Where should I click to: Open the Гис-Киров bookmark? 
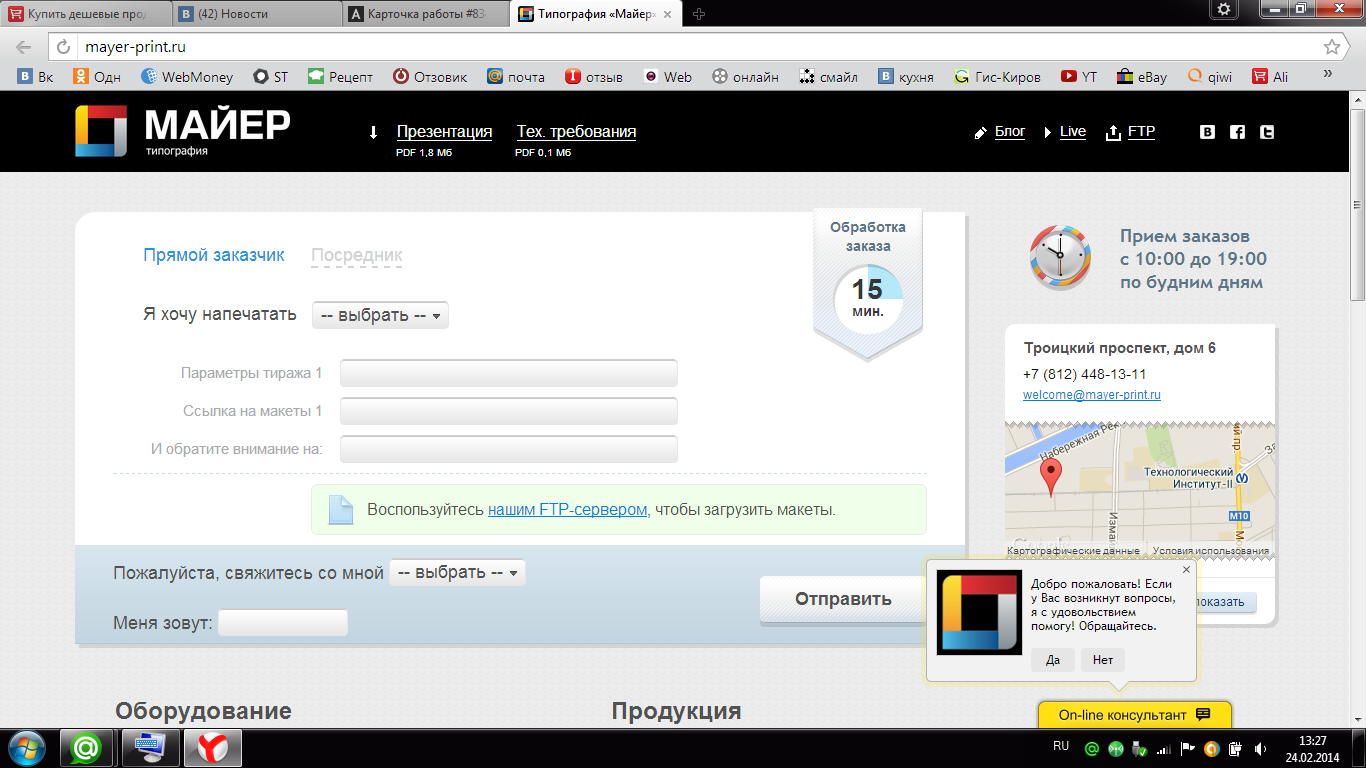point(997,76)
